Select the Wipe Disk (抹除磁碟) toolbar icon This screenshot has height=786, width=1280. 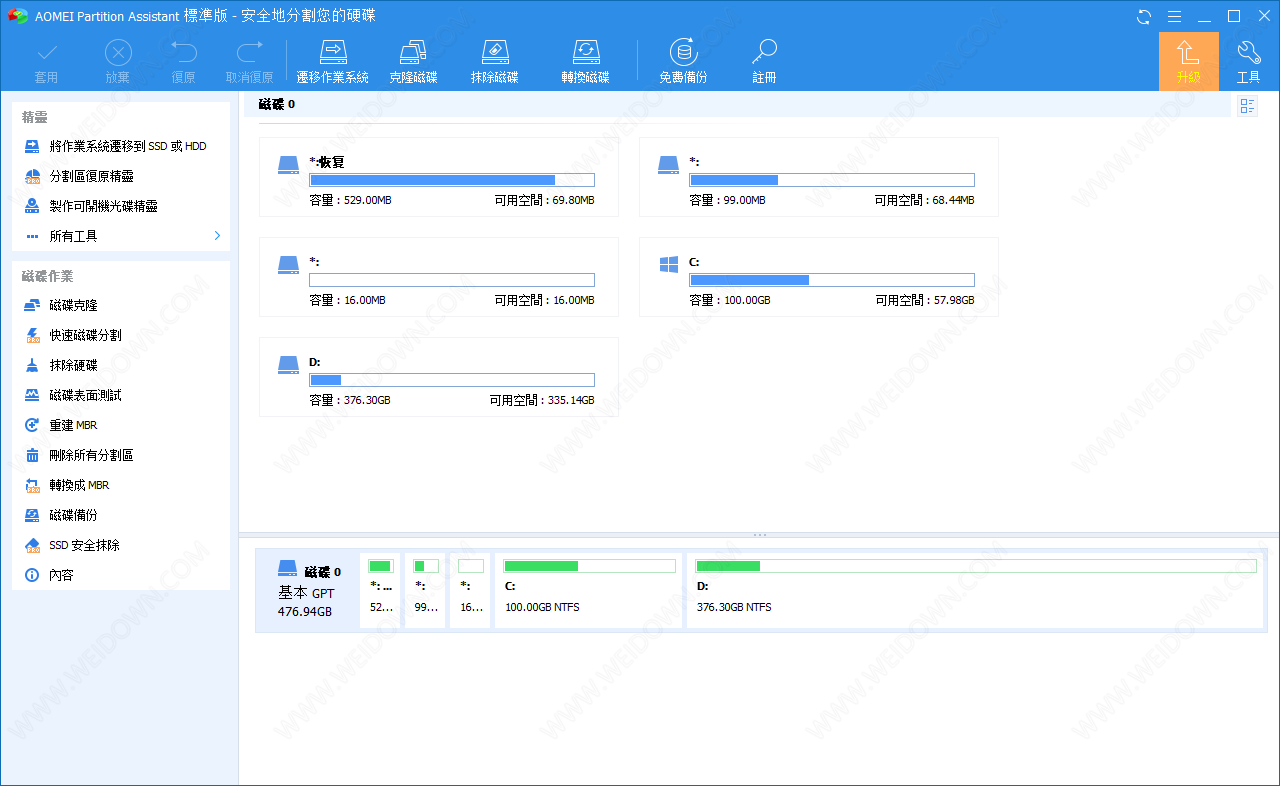tap(495, 61)
